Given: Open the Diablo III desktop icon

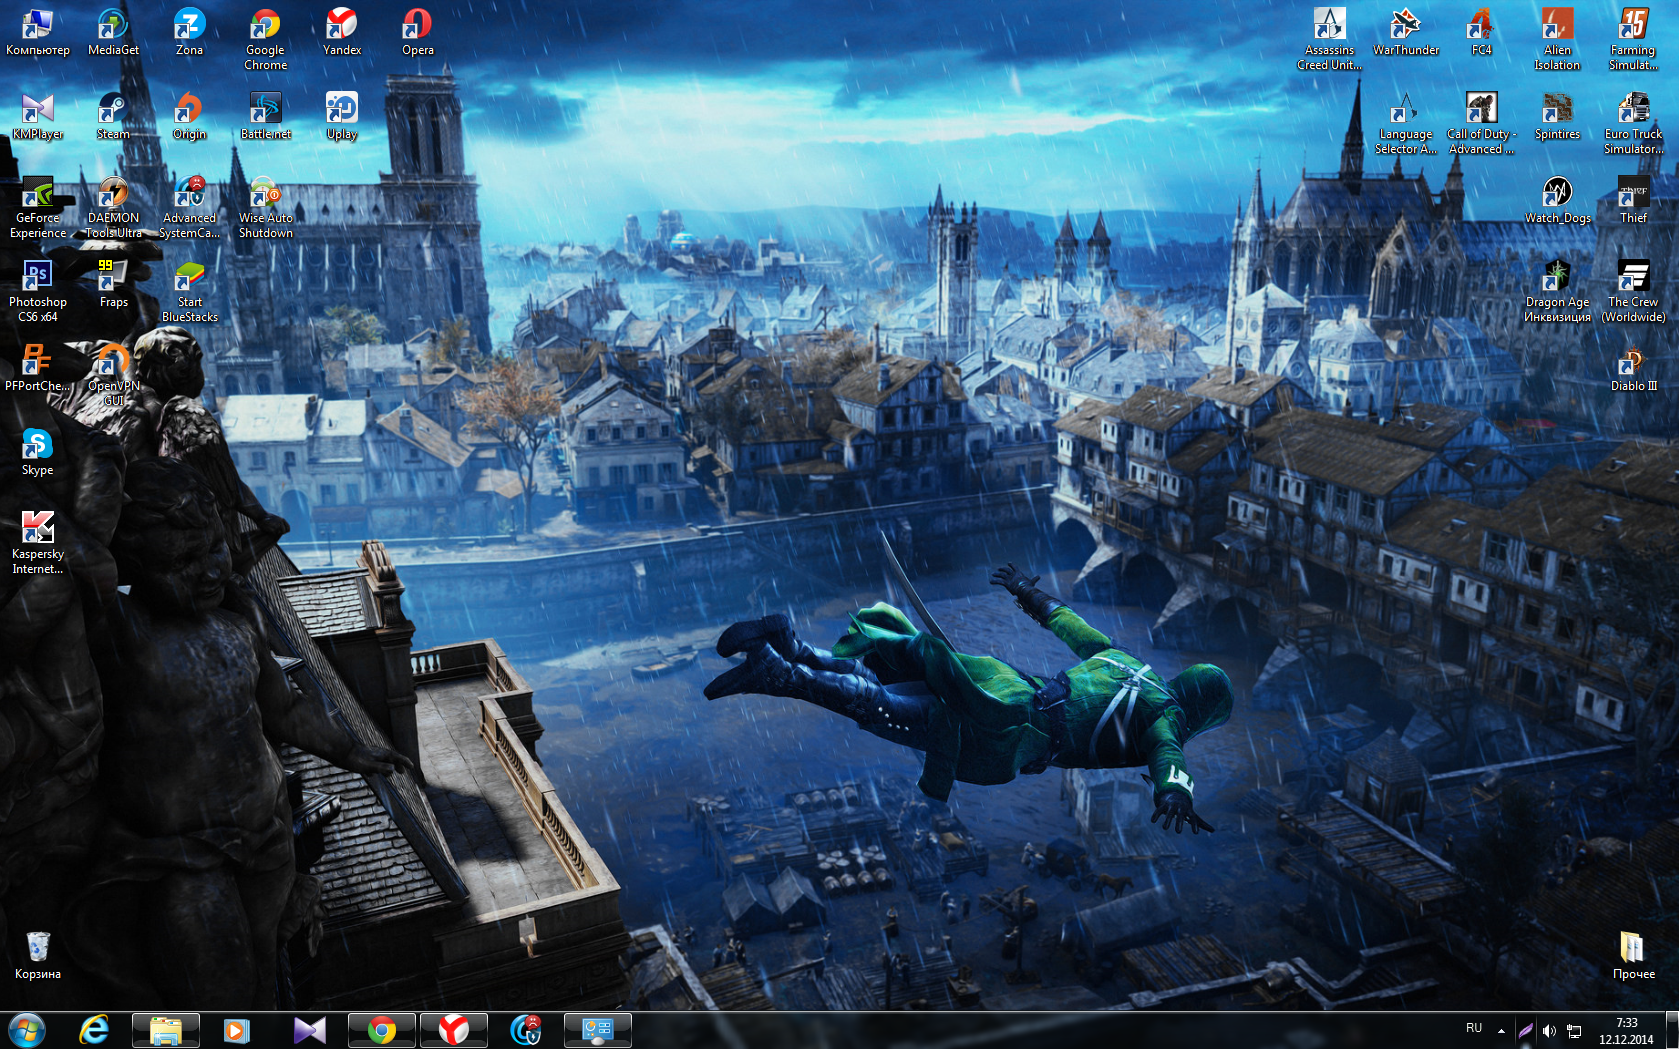Looking at the screenshot, I should (1633, 368).
